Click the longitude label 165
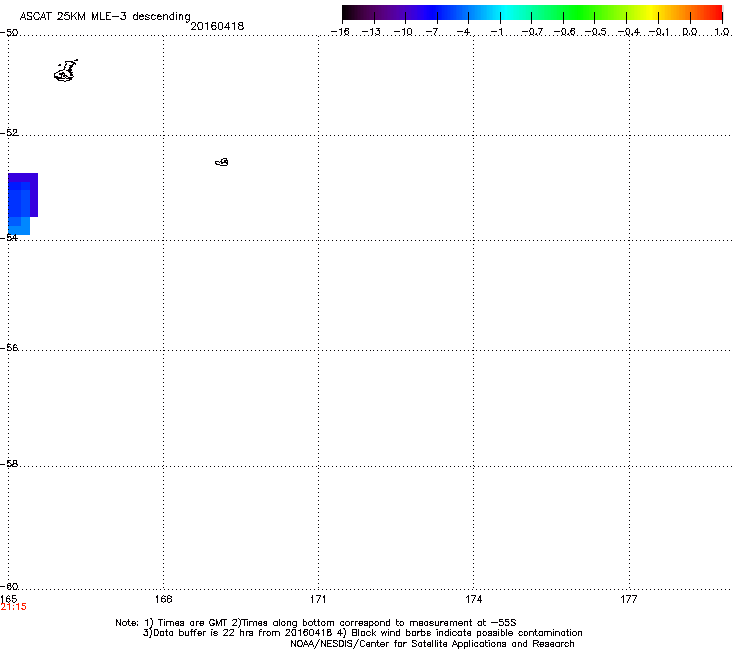The height and width of the screenshot is (650, 740). pos(8,599)
